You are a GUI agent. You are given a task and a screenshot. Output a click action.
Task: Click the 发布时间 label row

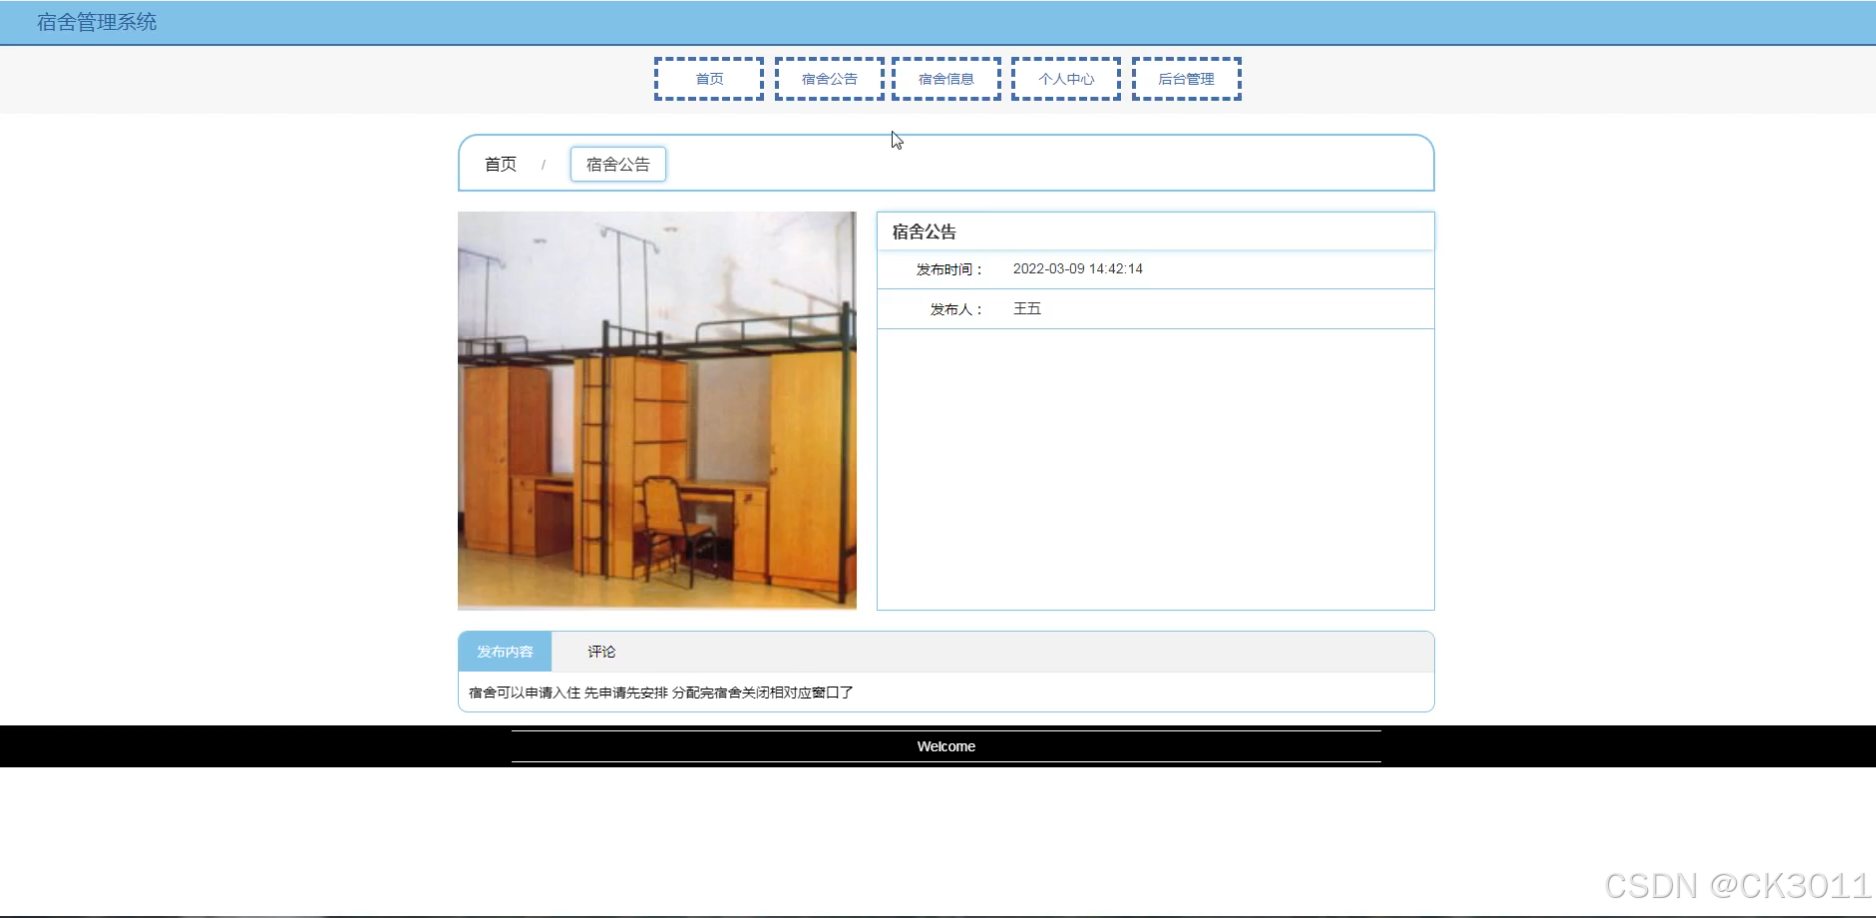(946, 268)
